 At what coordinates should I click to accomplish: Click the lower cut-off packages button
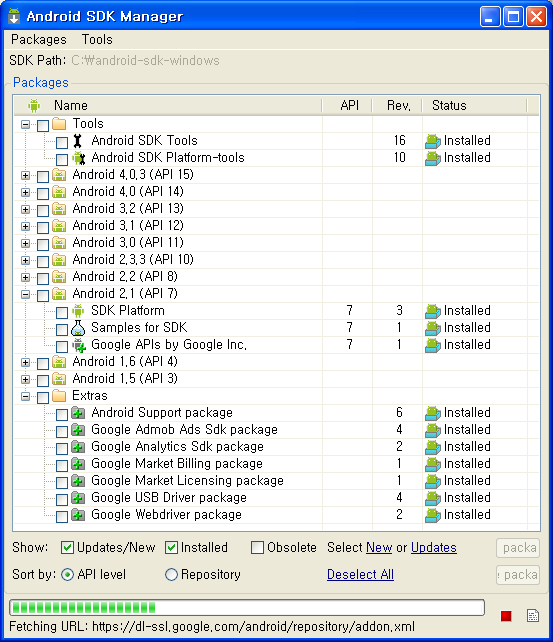tap(518, 575)
